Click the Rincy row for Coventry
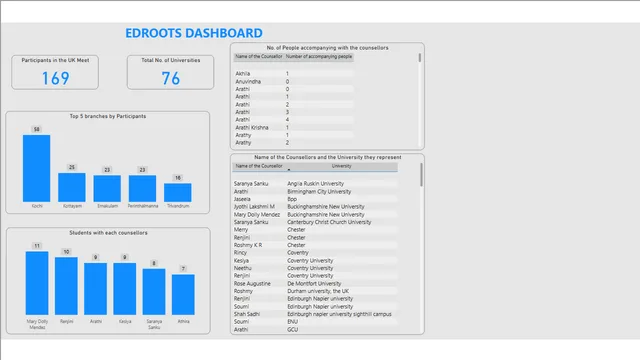Image resolution: width=640 pixels, height=360 pixels. [x=315, y=253]
